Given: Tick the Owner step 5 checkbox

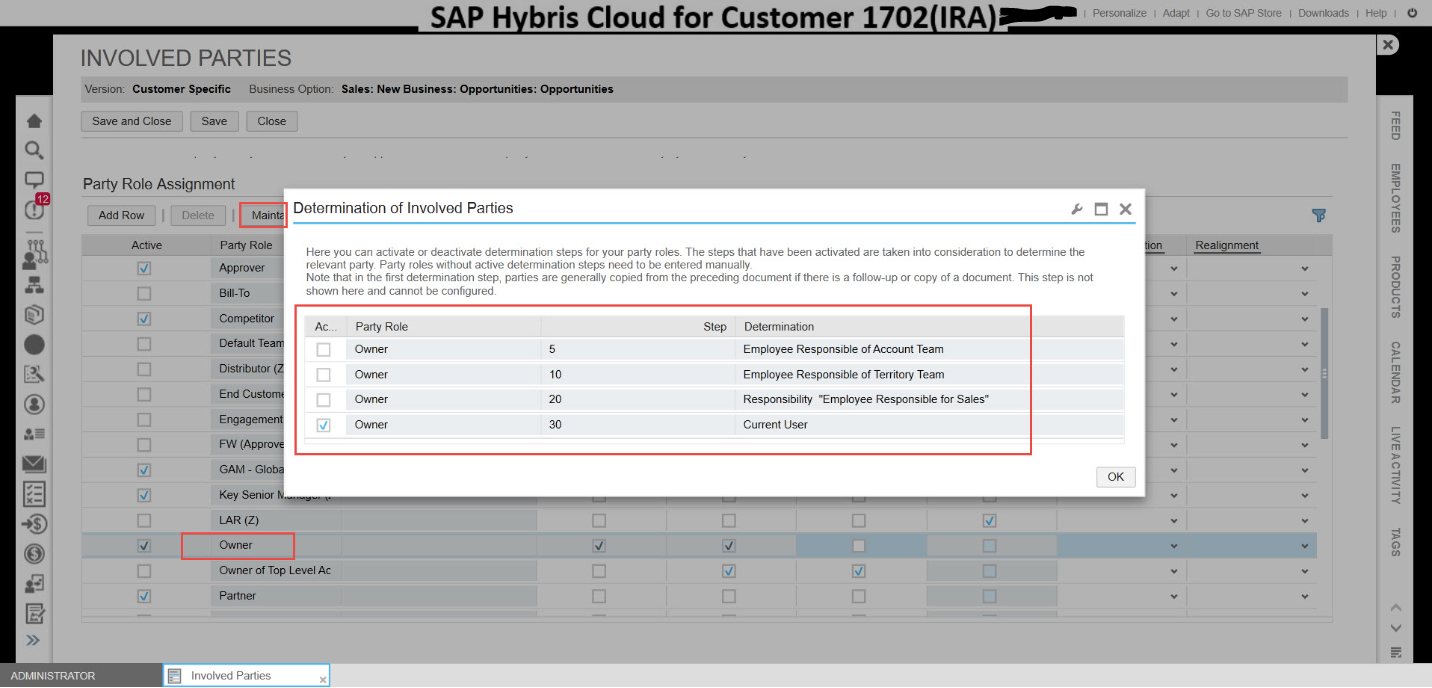Looking at the screenshot, I should click(323, 350).
